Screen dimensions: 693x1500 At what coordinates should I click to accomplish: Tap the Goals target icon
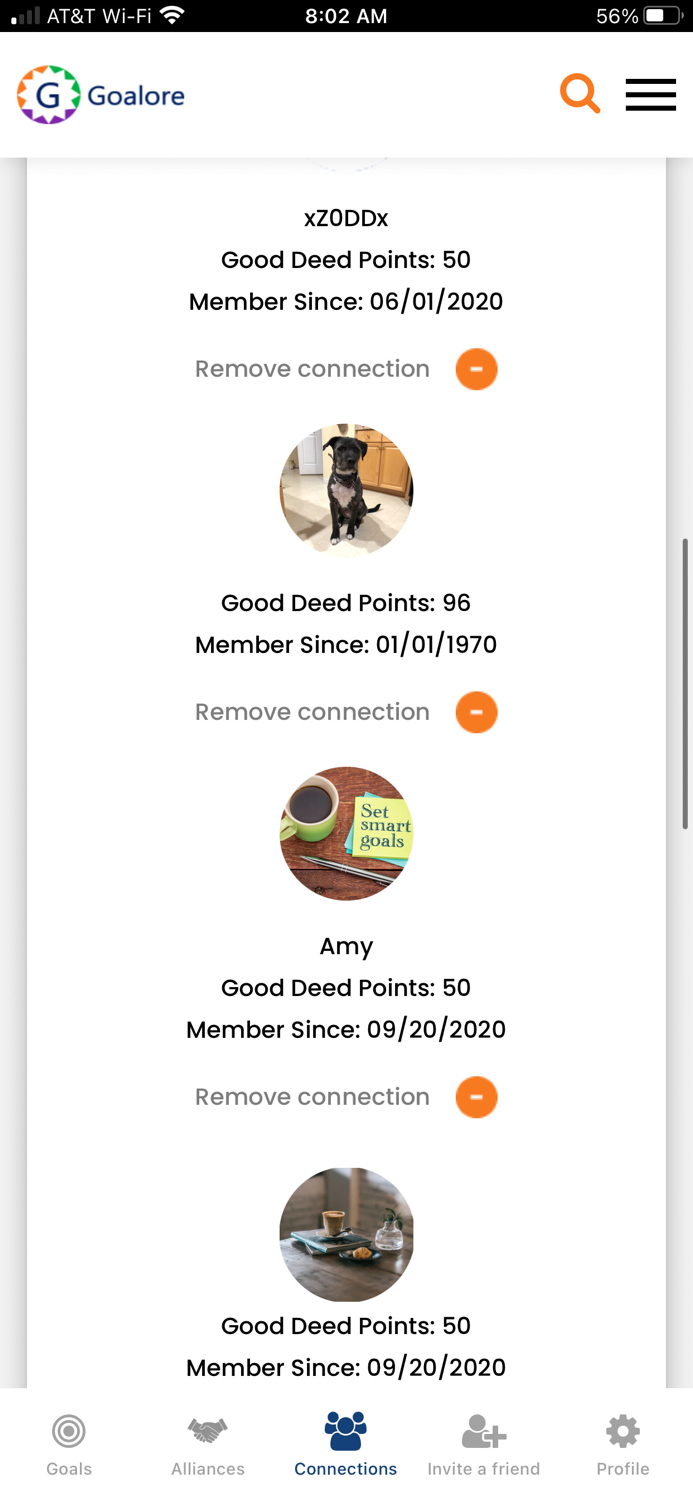tap(69, 1432)
